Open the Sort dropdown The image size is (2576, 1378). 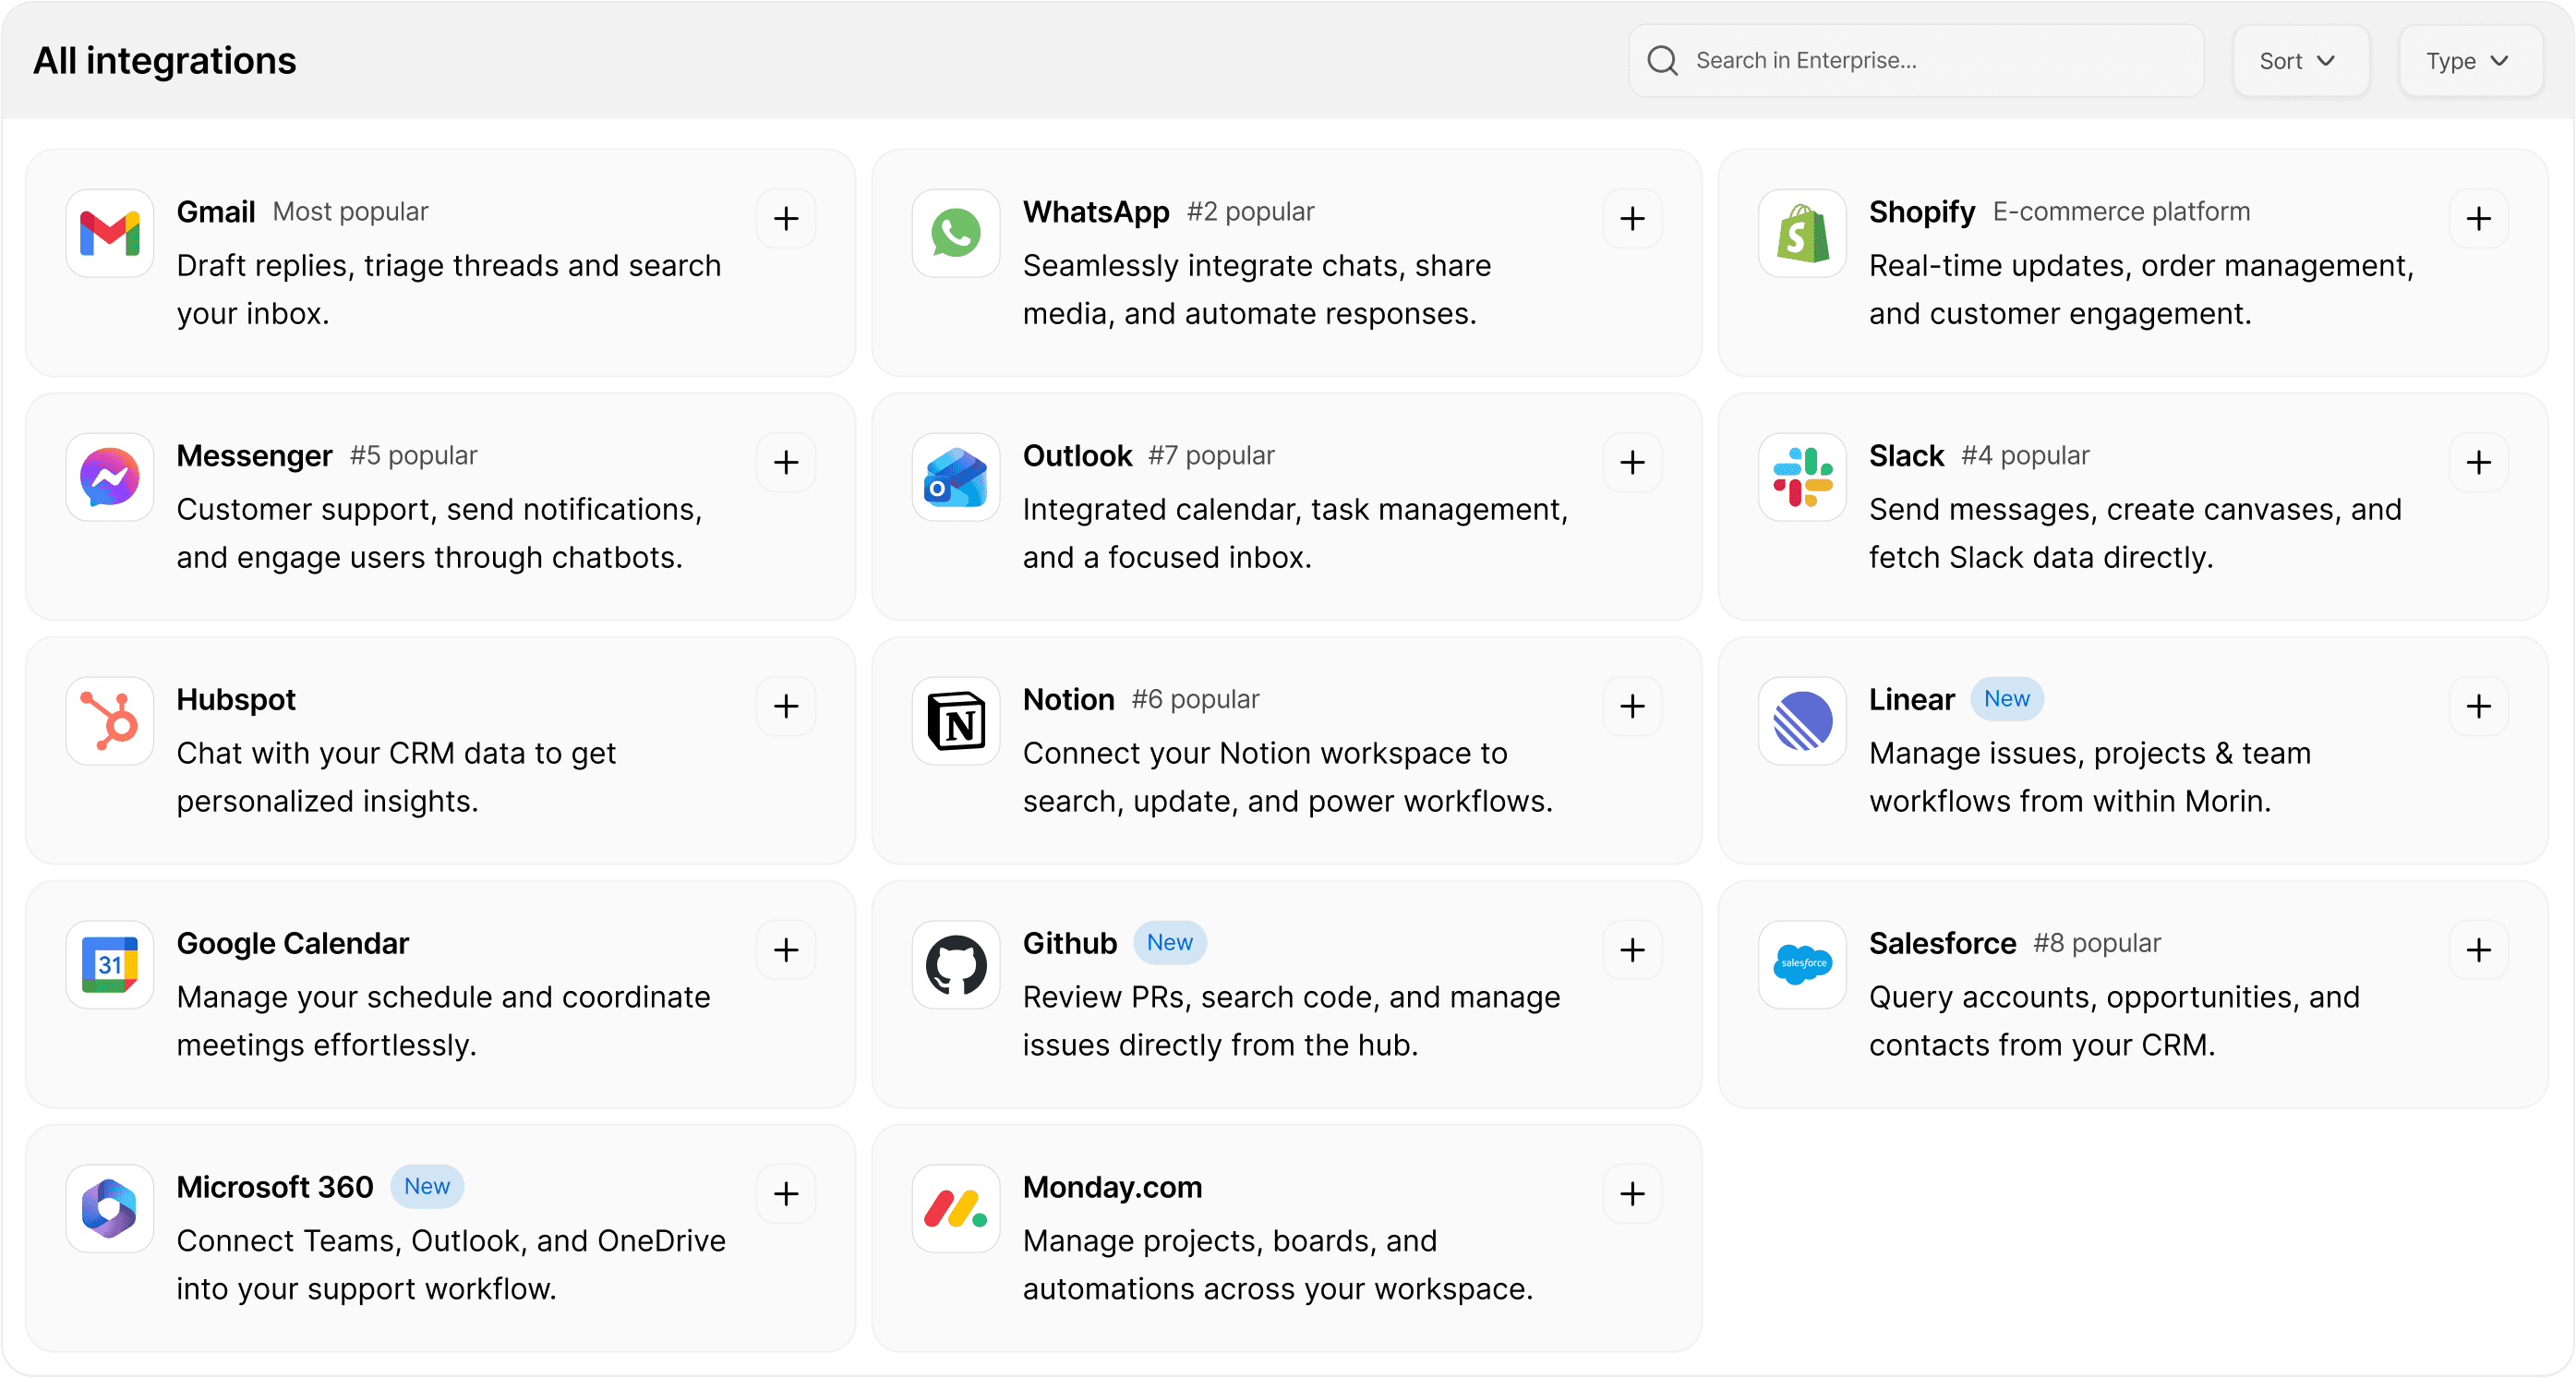2299,61
